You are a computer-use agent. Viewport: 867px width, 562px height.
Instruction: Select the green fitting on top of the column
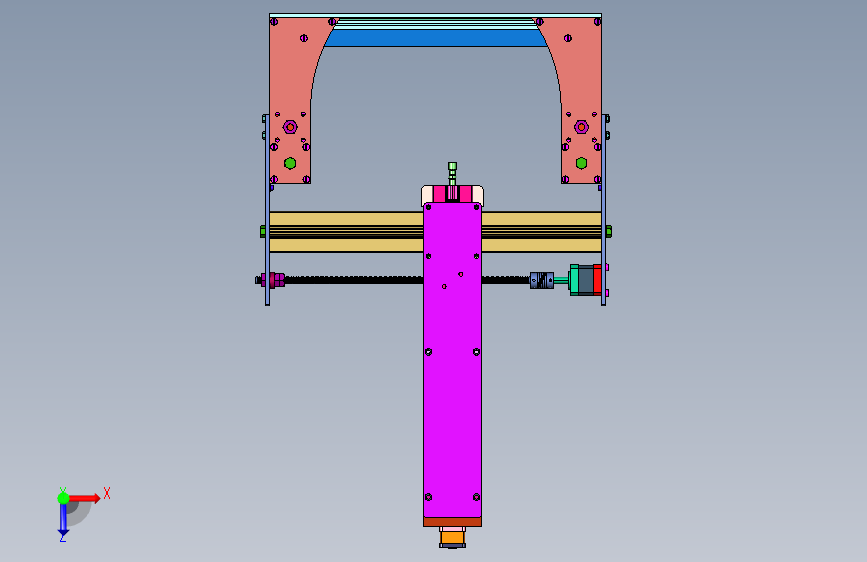[452, 174]
